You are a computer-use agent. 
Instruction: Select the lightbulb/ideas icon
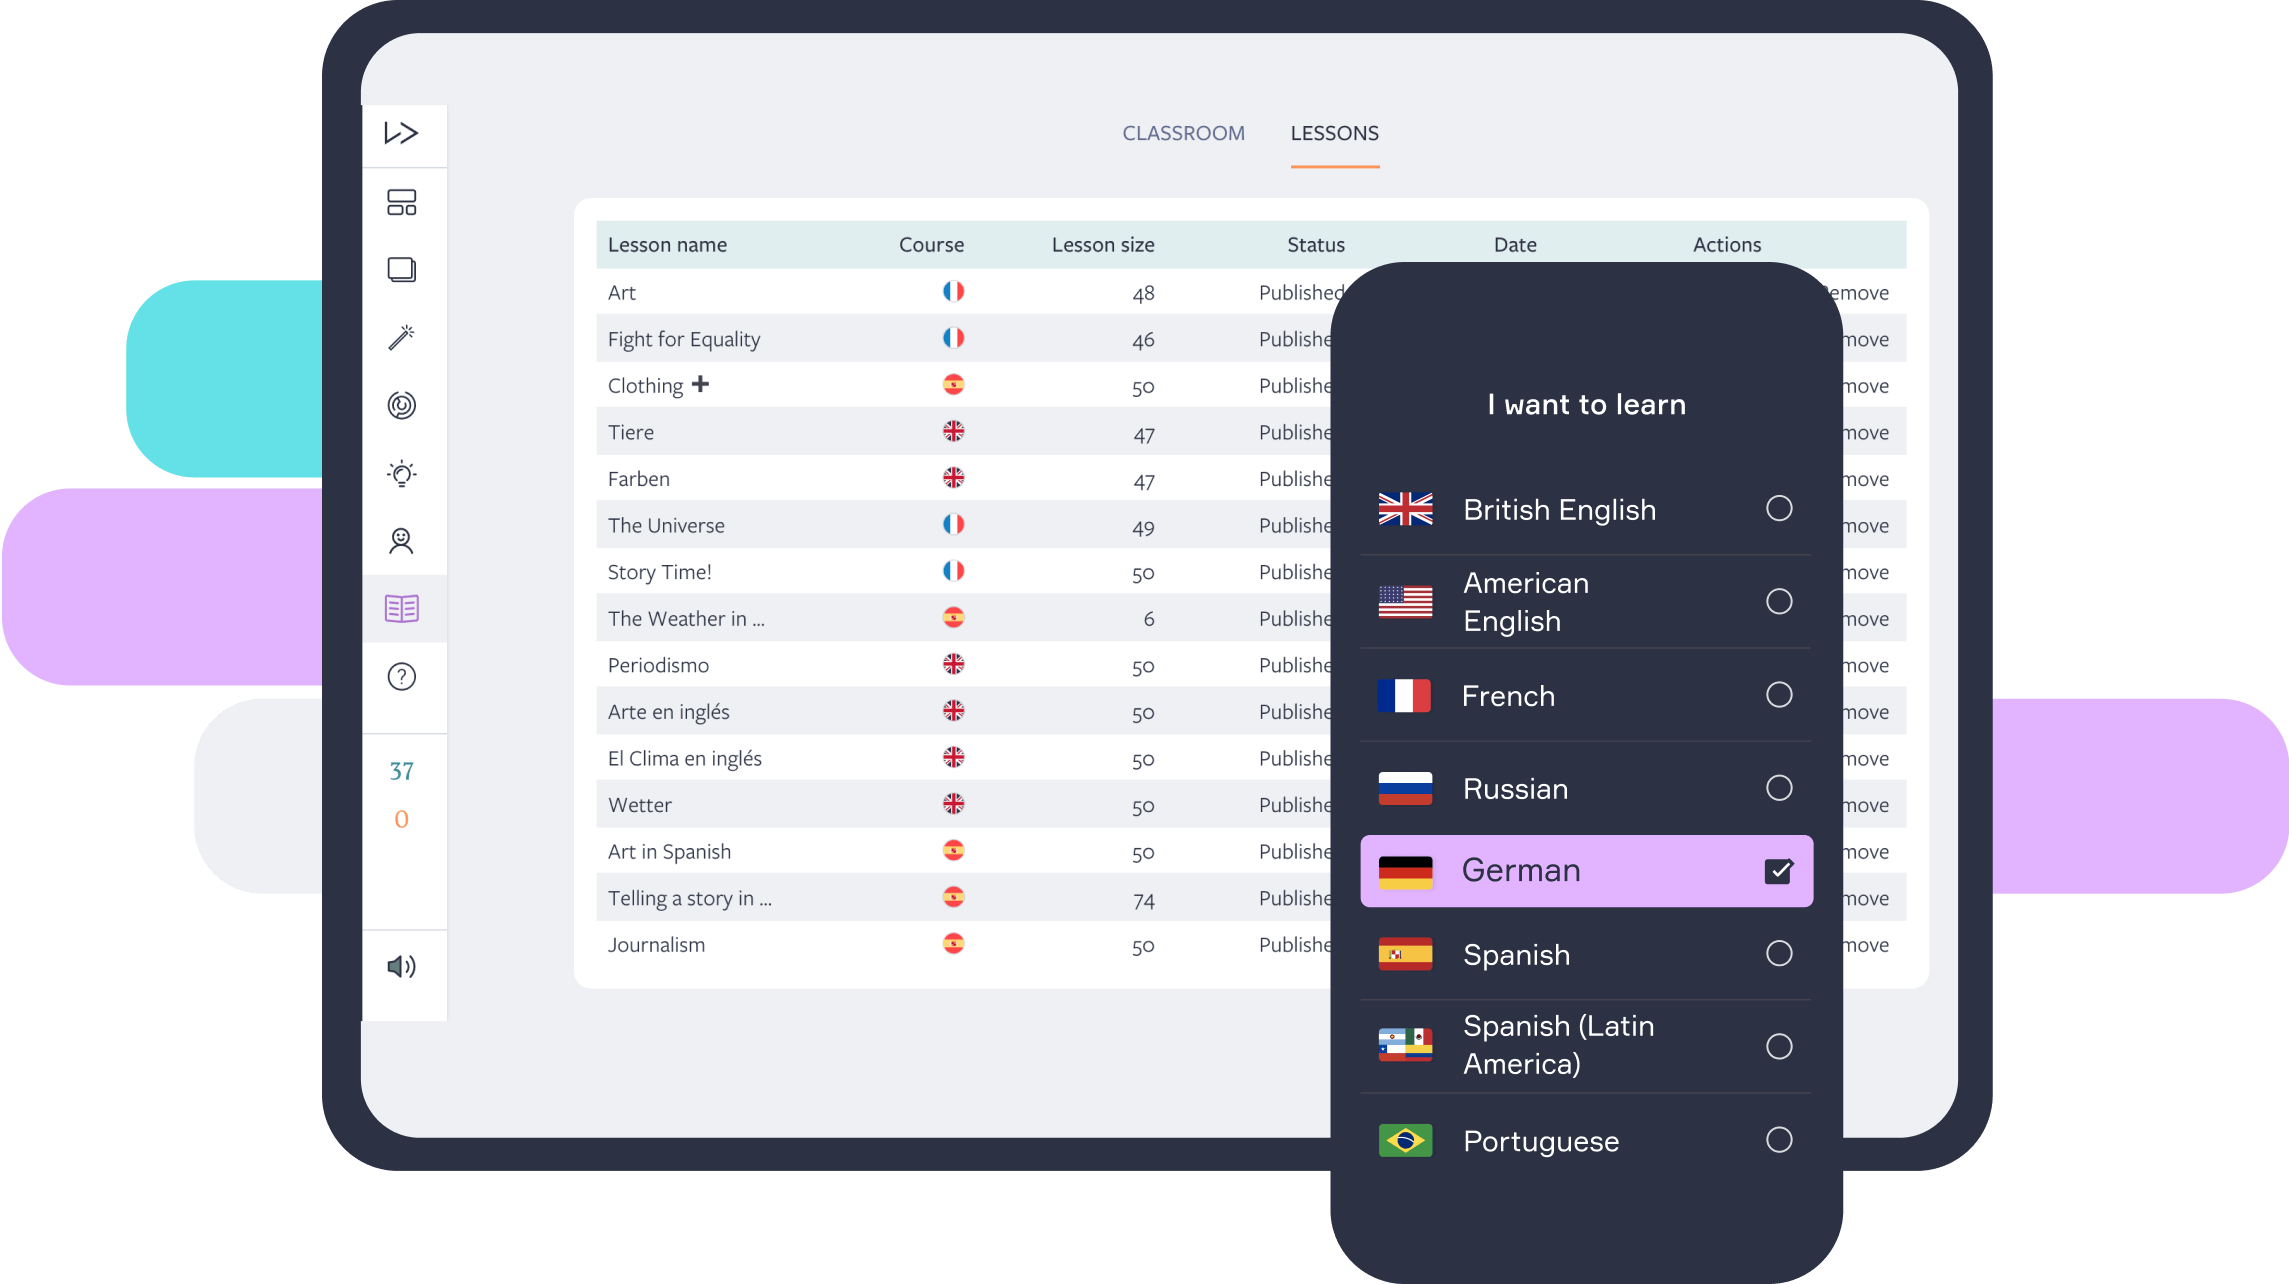(404, 471)
